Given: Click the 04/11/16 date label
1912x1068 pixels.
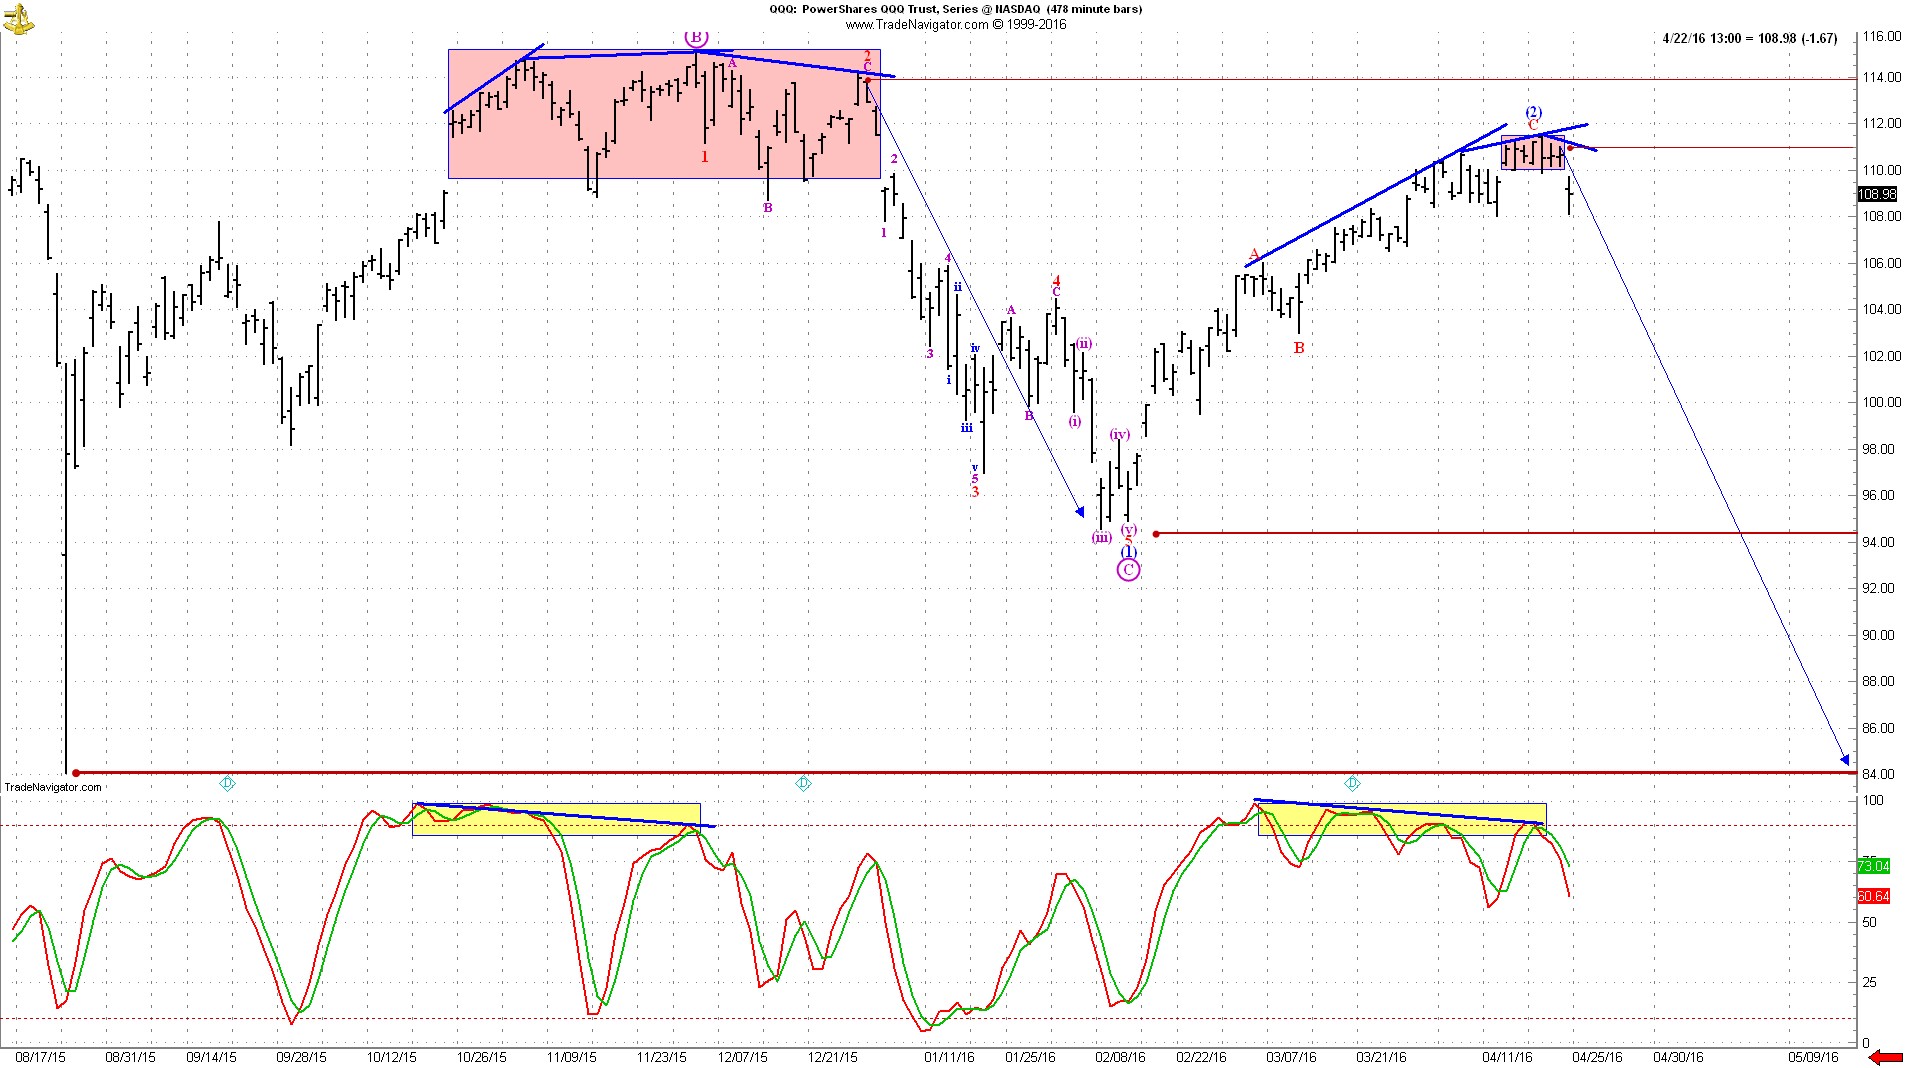Looking at the screenshot, I should tap(1507, 1057).
